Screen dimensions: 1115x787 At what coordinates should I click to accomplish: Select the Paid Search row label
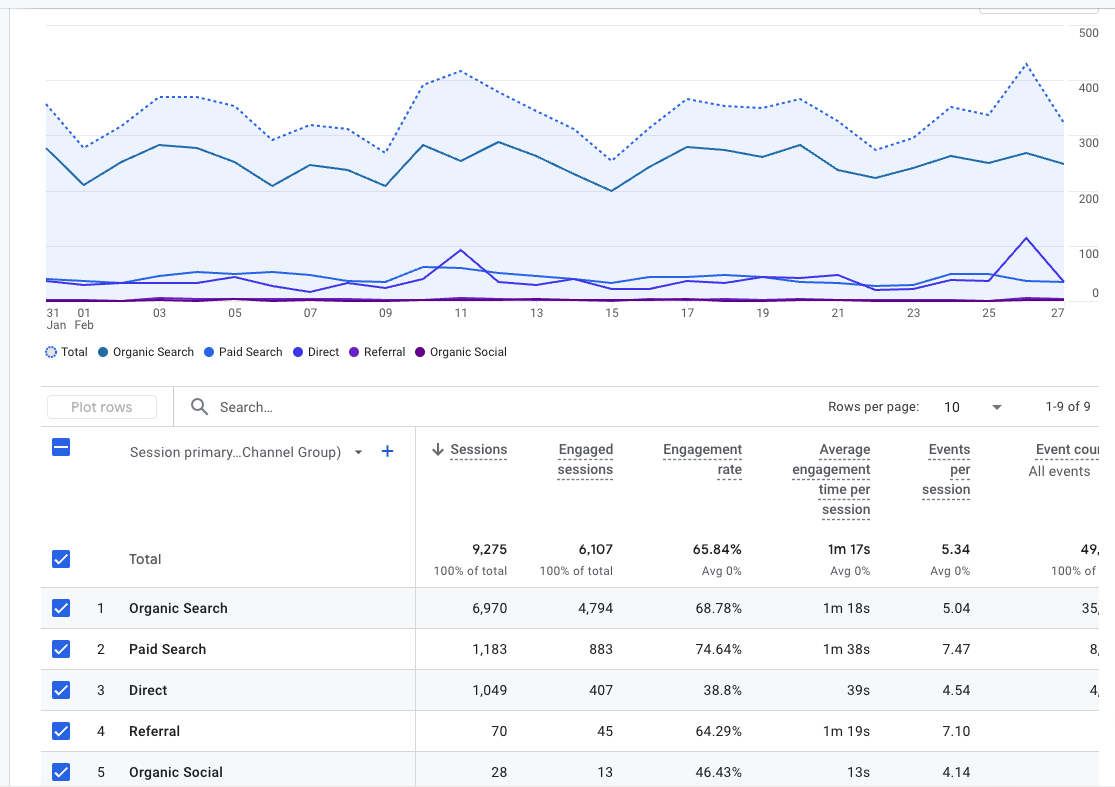[x=168, y=649]
